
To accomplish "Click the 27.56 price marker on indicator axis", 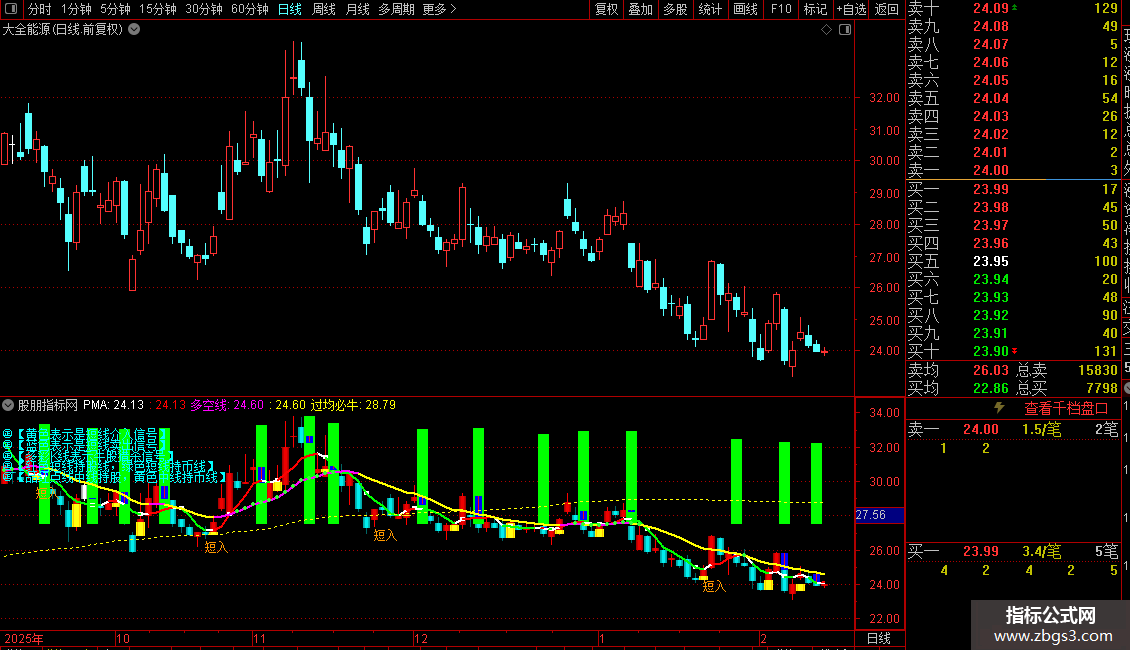I will (x=878, y=515).
